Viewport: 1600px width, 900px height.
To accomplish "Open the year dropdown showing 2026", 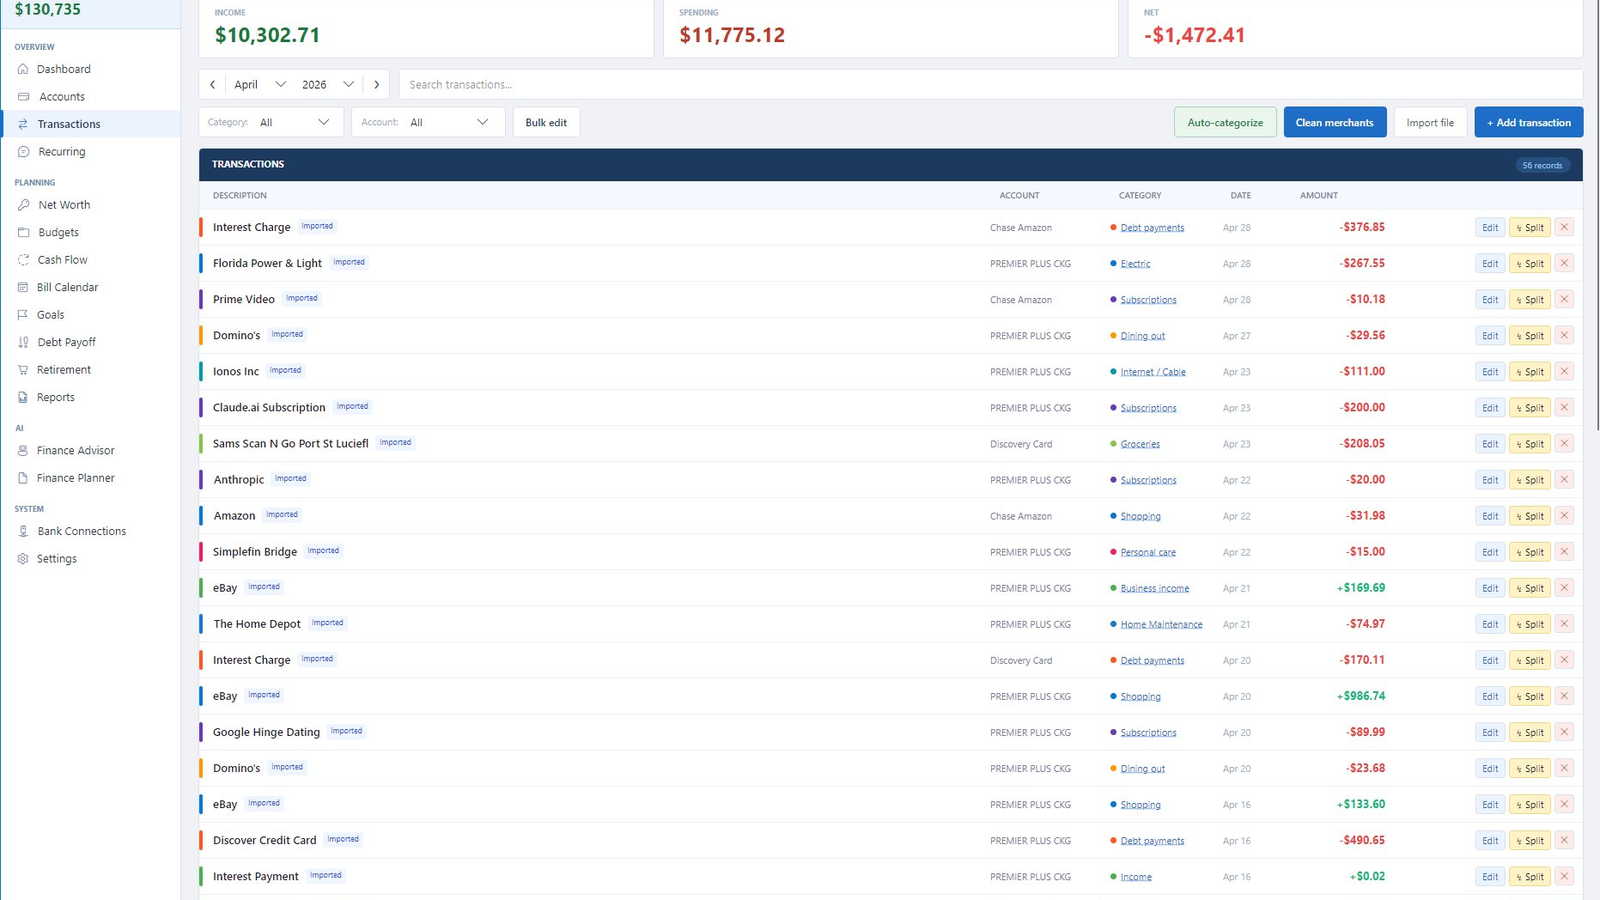I will tap(328, 85).
